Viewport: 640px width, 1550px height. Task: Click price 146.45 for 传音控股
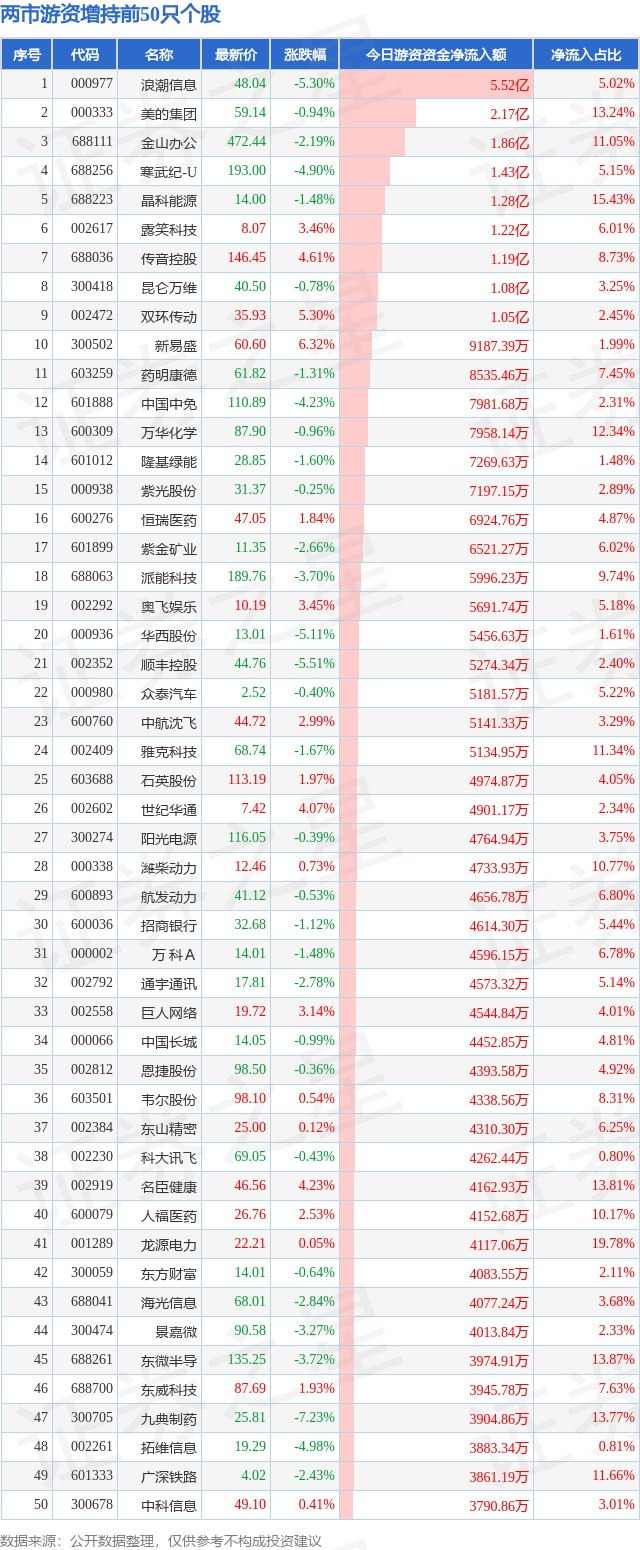click(x=247, y=258)
